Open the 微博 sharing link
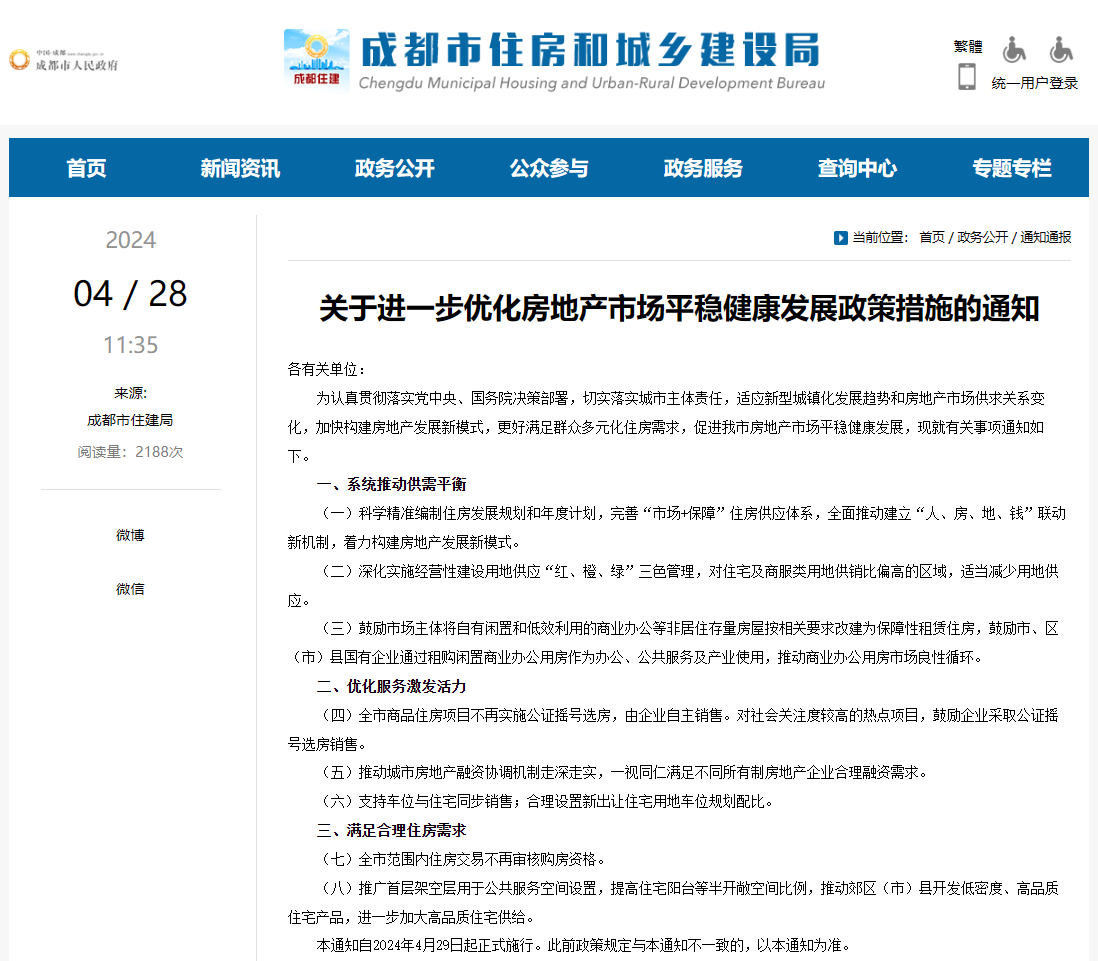This screenshot has height=961, width=1098. (x=130, y=535)
